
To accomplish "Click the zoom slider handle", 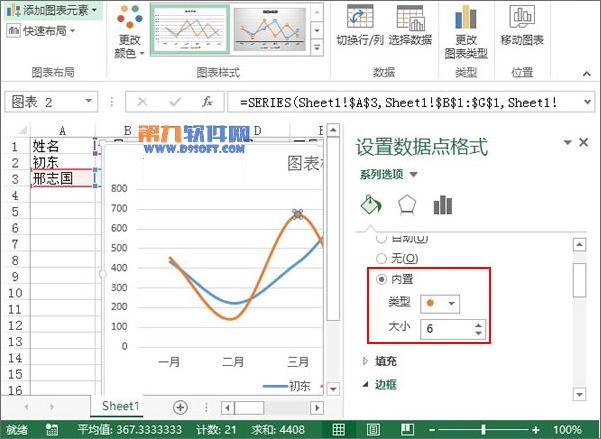I will coord(484,430).
